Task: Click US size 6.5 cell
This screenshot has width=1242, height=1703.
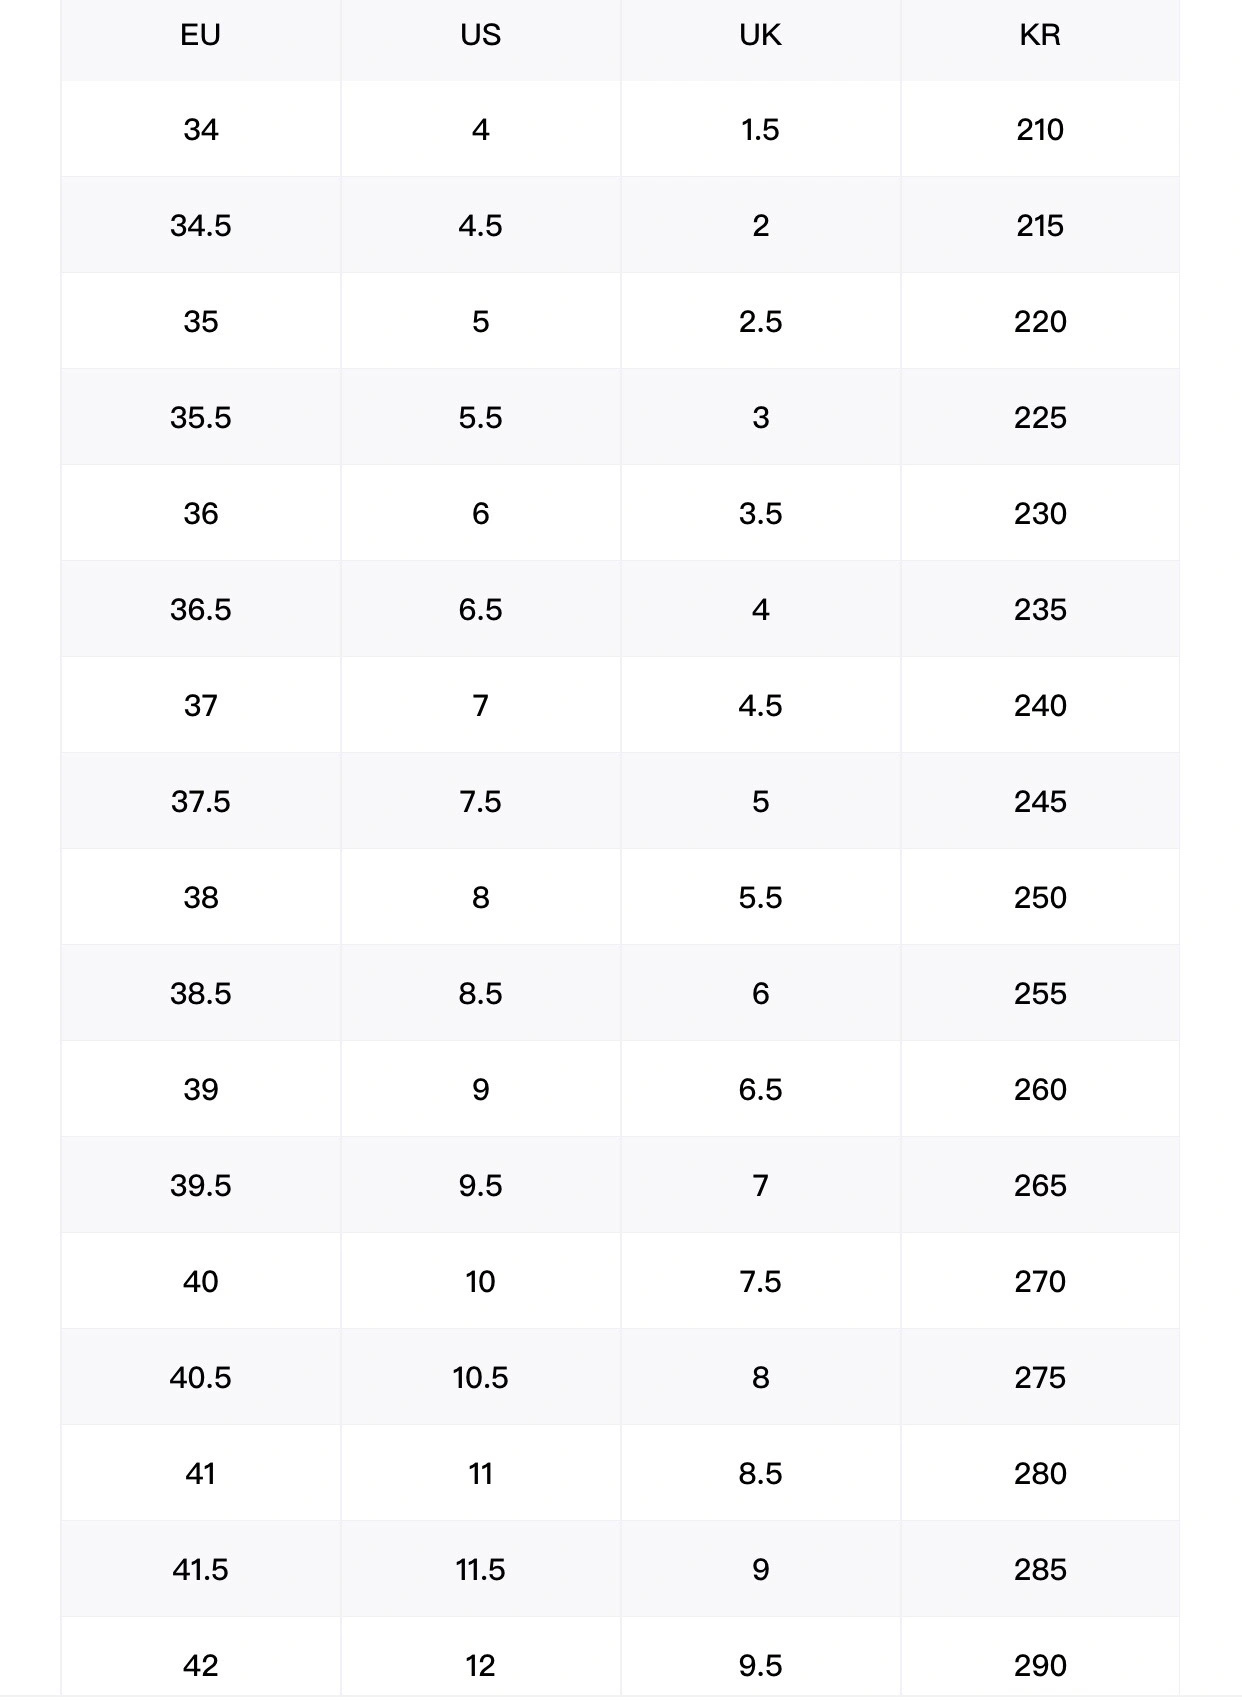Action: tap(480, 610)
